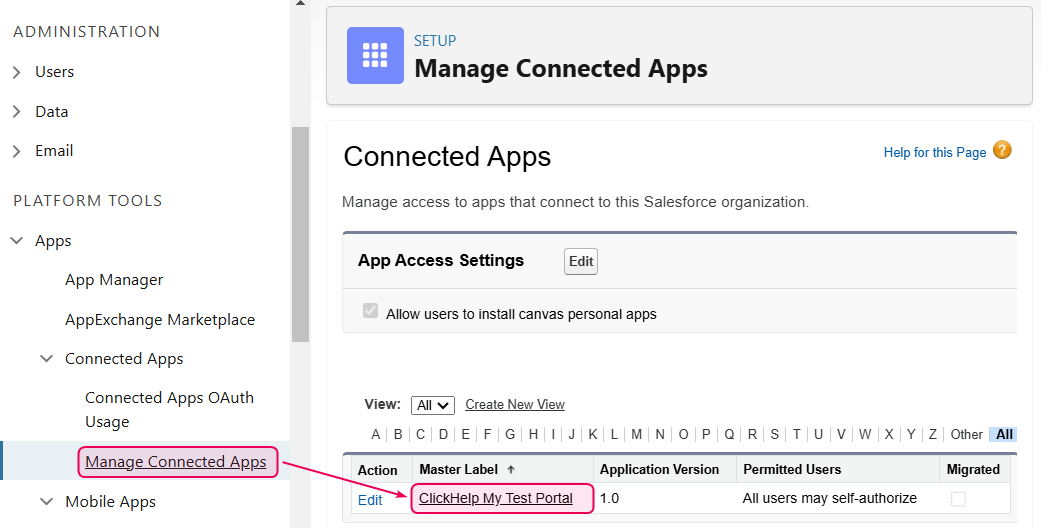Open ClickHelp My Test Portal app link

(496, 498)
